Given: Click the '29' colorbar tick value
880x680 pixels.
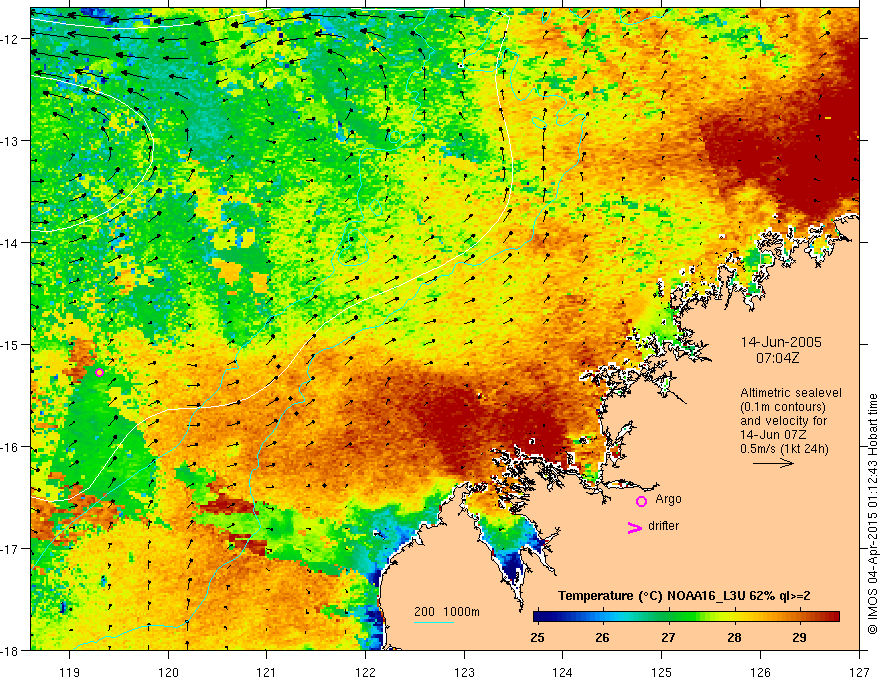Looking at the screenshot, I should [799, 637].
